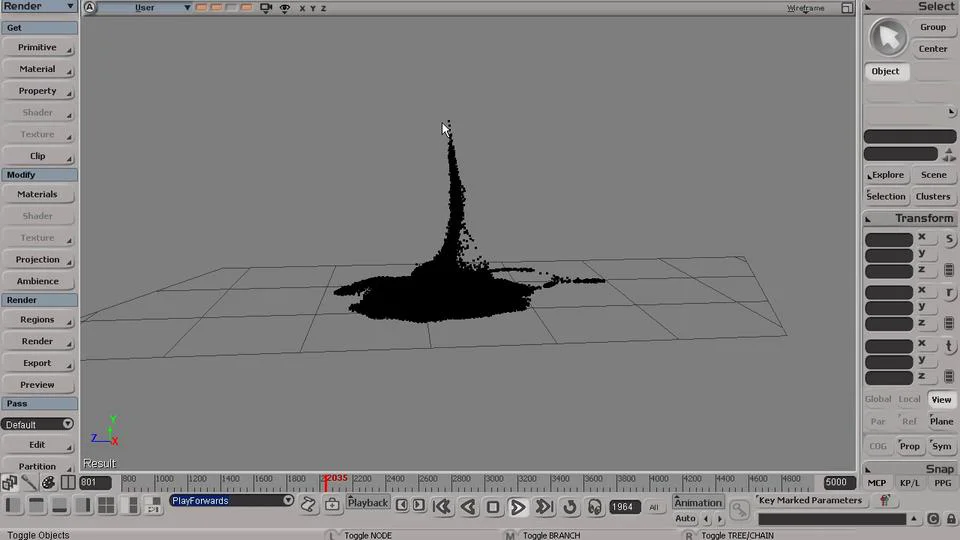Select the object selection arrow tool
This screenshot has width=960, height=540.
tap(888, 37)
